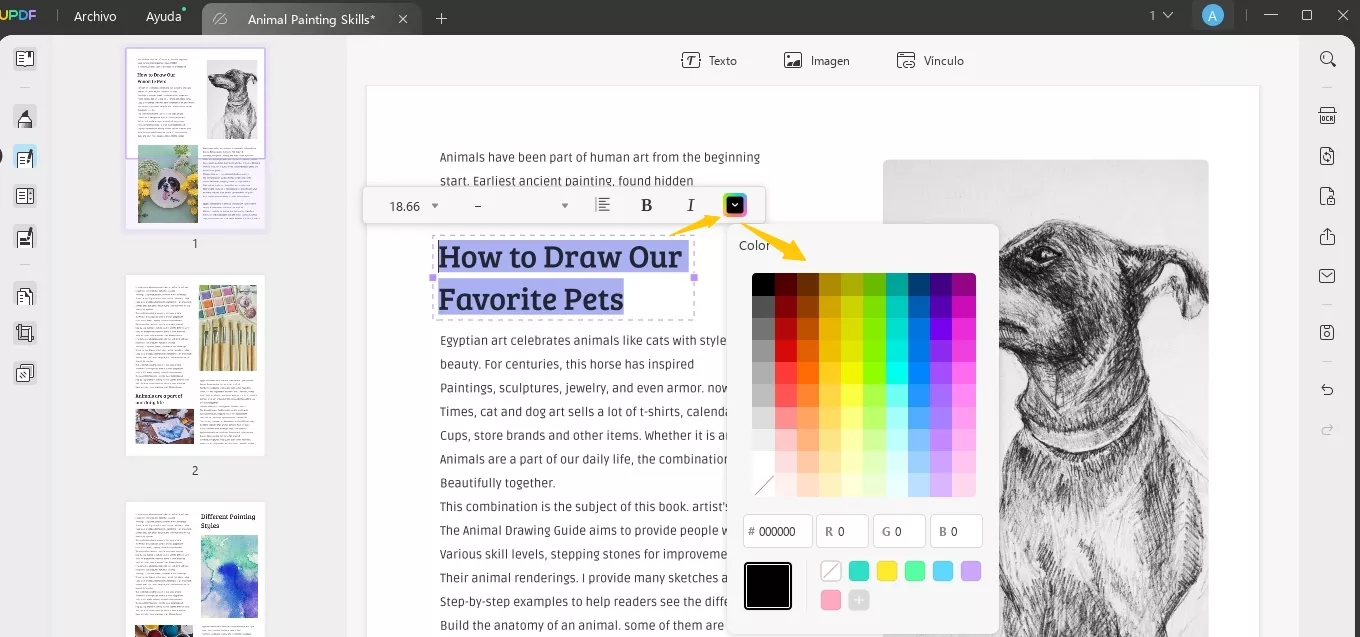The image size is (1360, 637).
Task: Click the Save disk icon
Action: (x=1328, y=332)
